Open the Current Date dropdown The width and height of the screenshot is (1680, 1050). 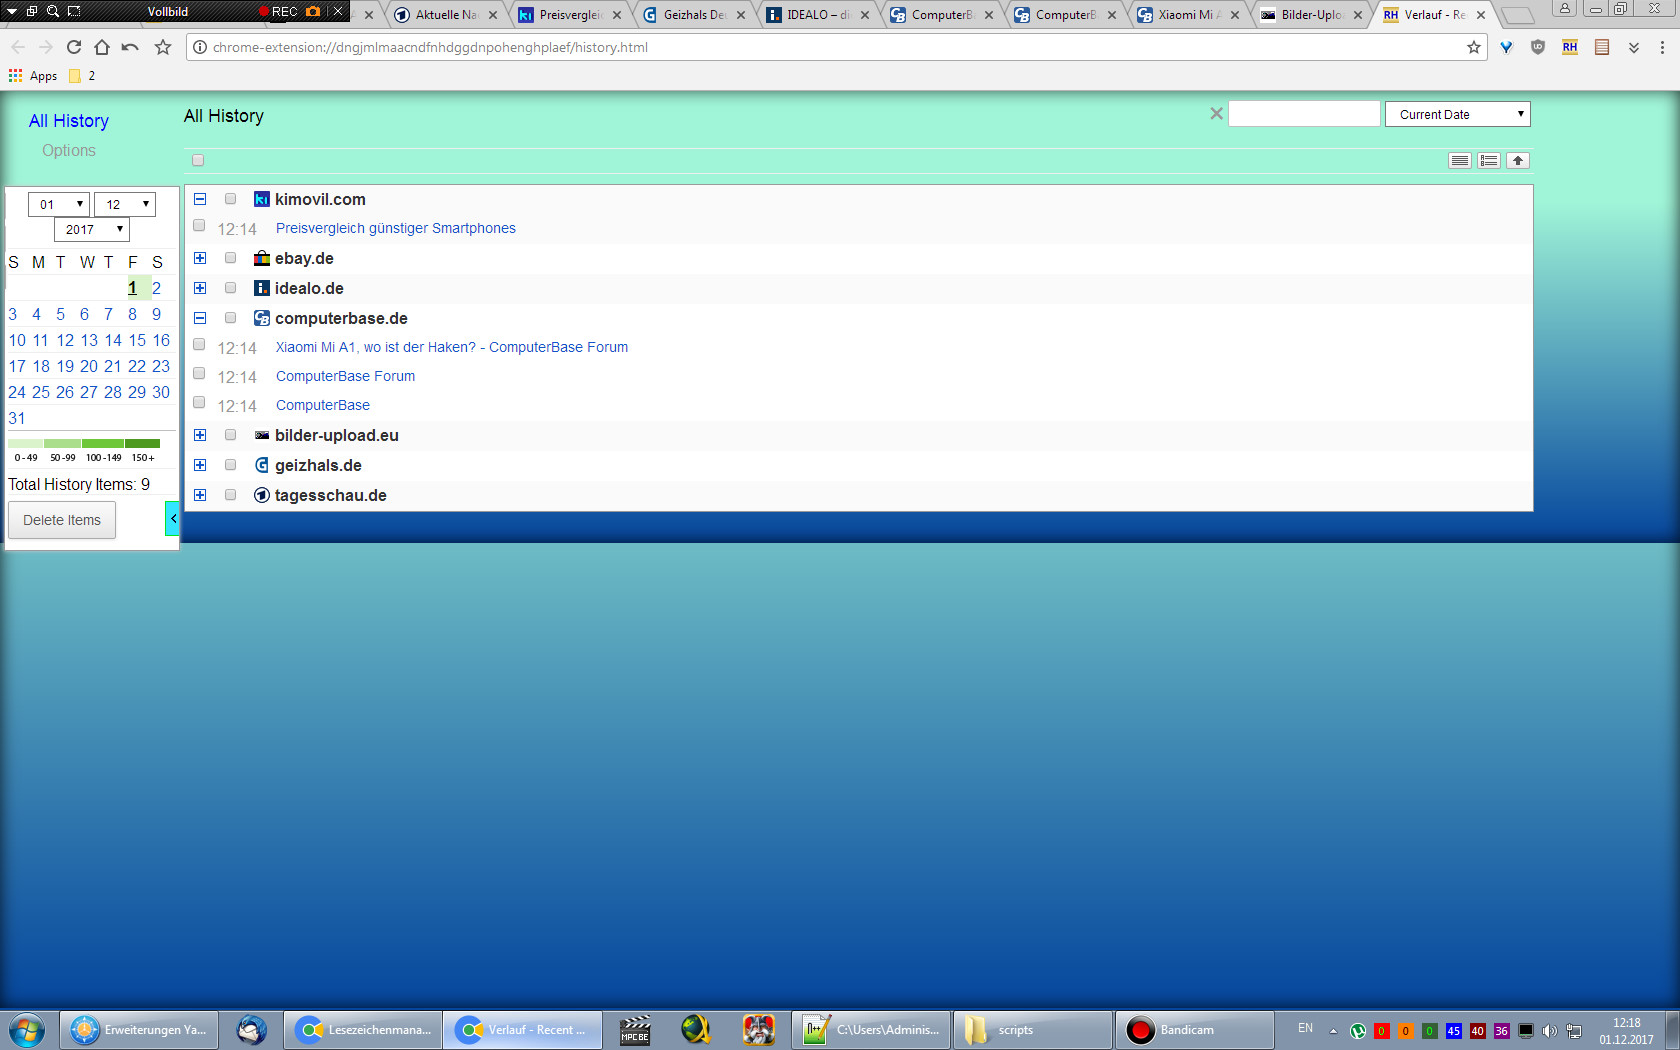[x=1457, y=114]
